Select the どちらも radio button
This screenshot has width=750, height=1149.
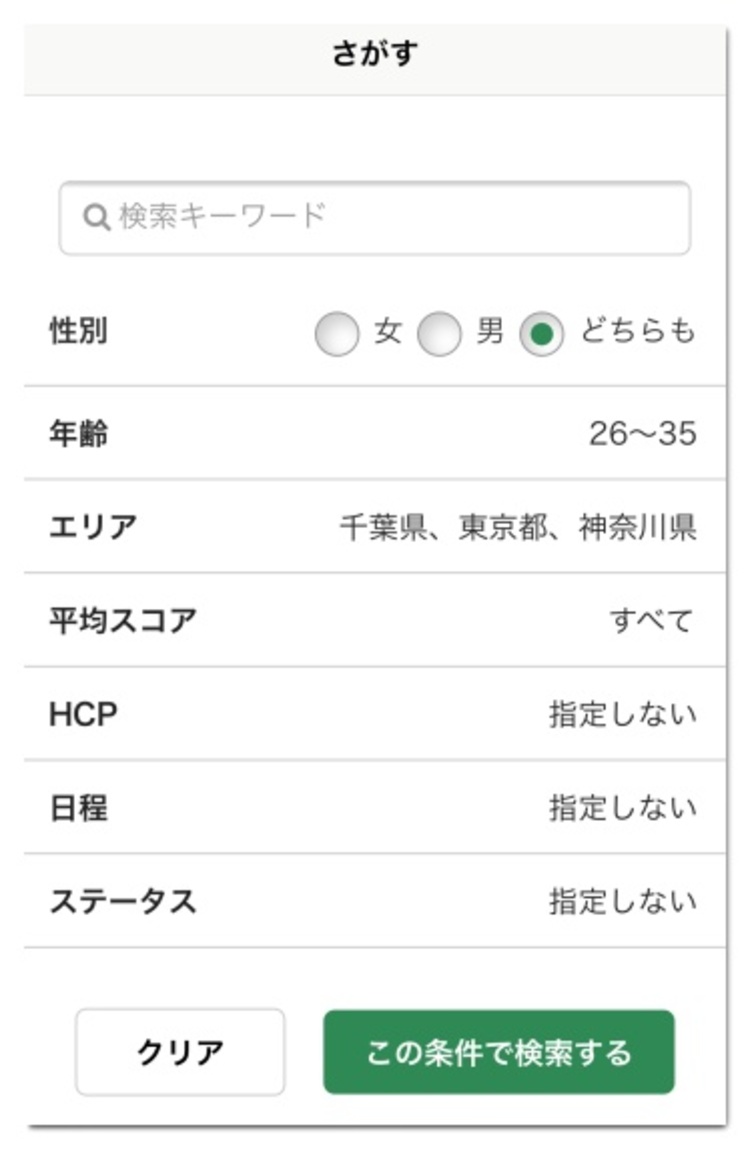(x=542, y=333)
